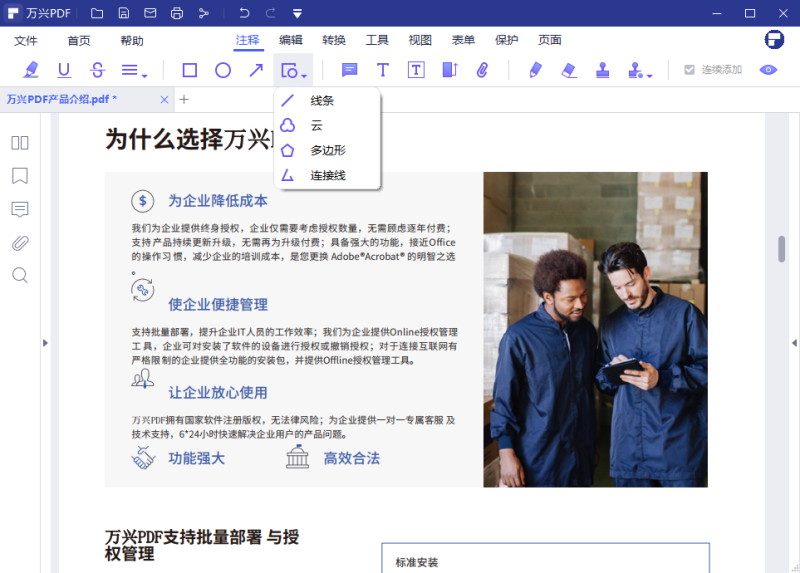This screenshot has height=573, width=800.
Task: Enable the 连续添加 checkbox
Action: (689, 70)
